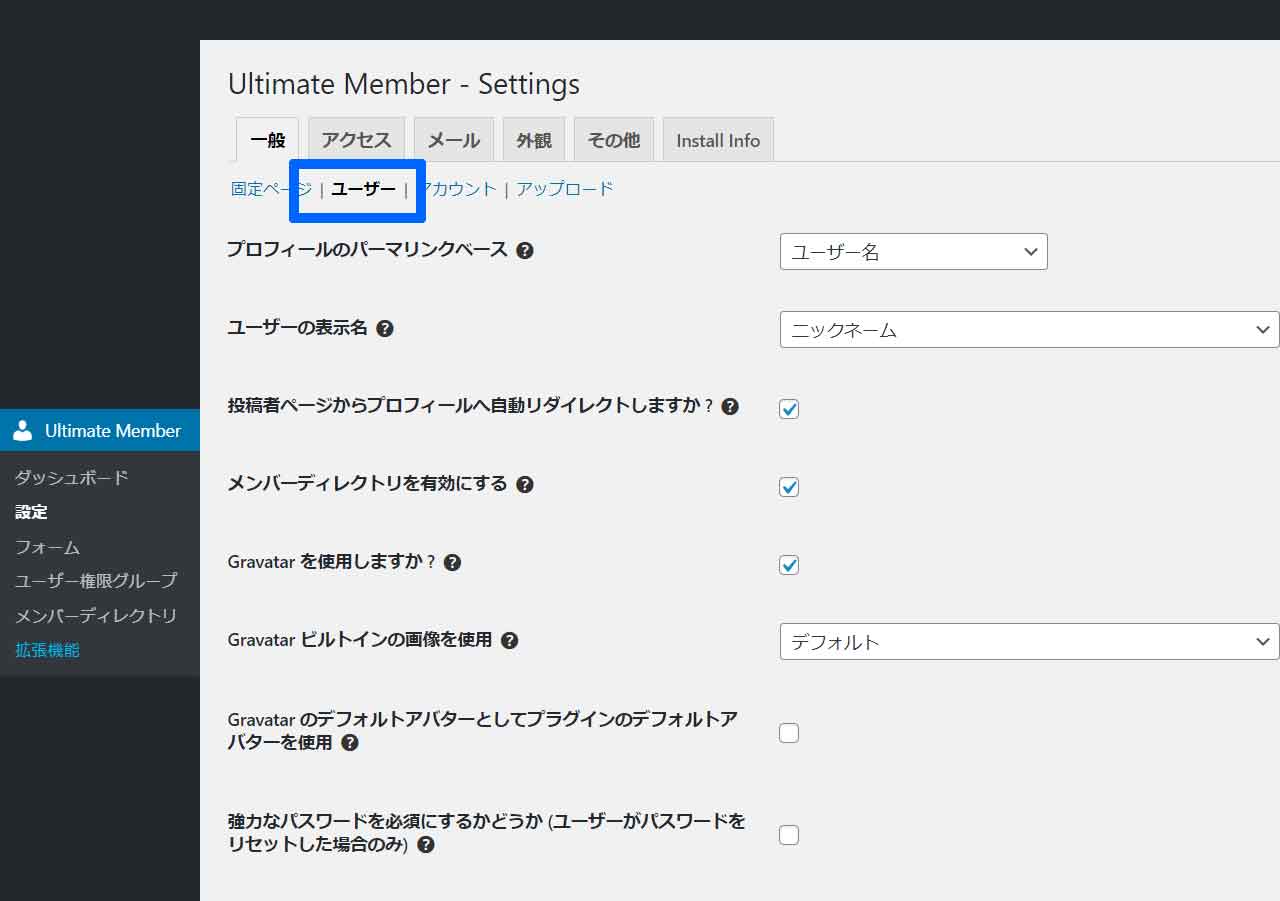Click the Ultimate Member user icon in sidebar
The width and height of the screenshot is (1280, 901).
pyautogui.click(x=23, y=430)
